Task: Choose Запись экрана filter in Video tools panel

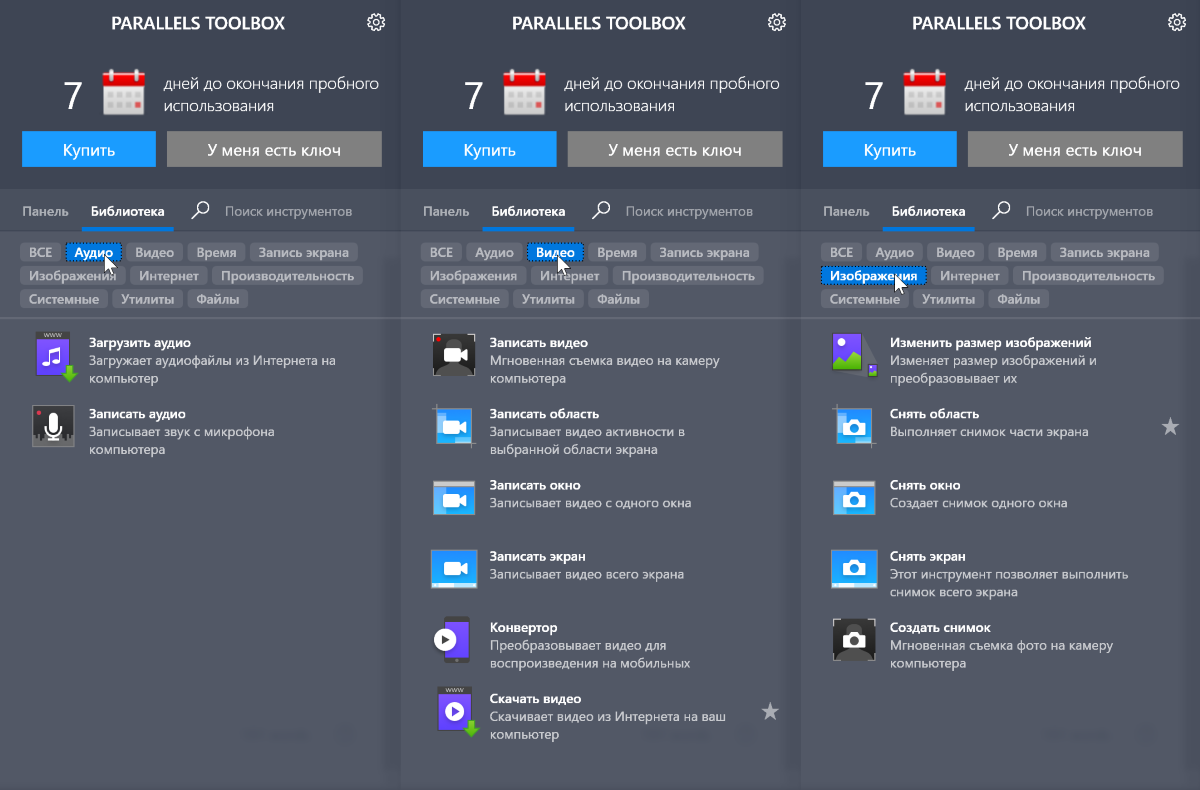Action: pos(704,252)
